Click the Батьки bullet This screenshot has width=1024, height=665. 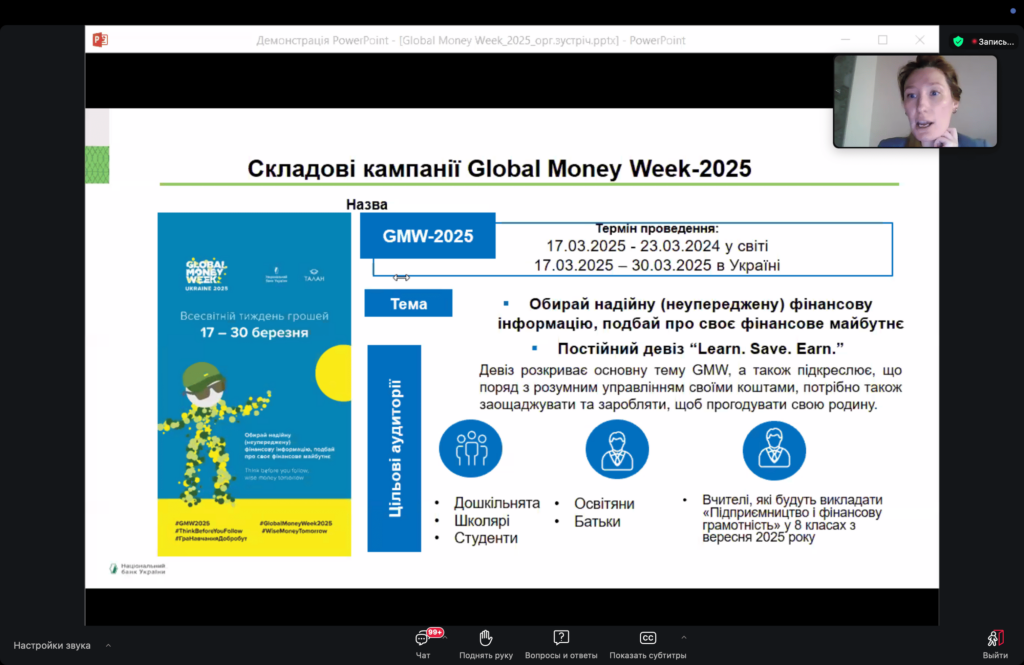click(x=597, y=521)
